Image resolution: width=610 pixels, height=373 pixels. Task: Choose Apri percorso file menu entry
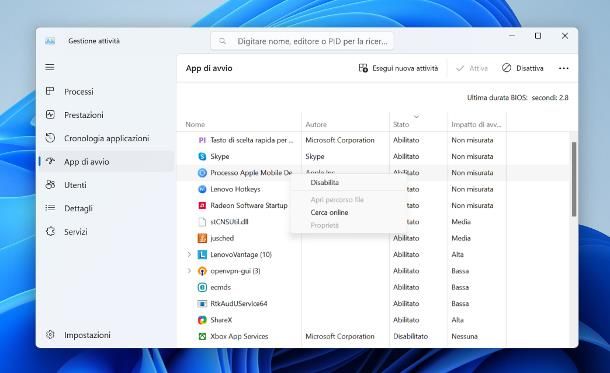[337, 200]
